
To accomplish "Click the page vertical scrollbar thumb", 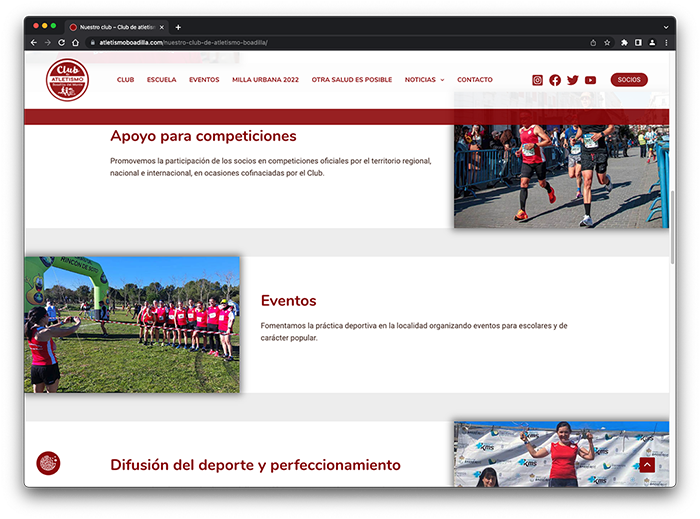I will point(672,227).
